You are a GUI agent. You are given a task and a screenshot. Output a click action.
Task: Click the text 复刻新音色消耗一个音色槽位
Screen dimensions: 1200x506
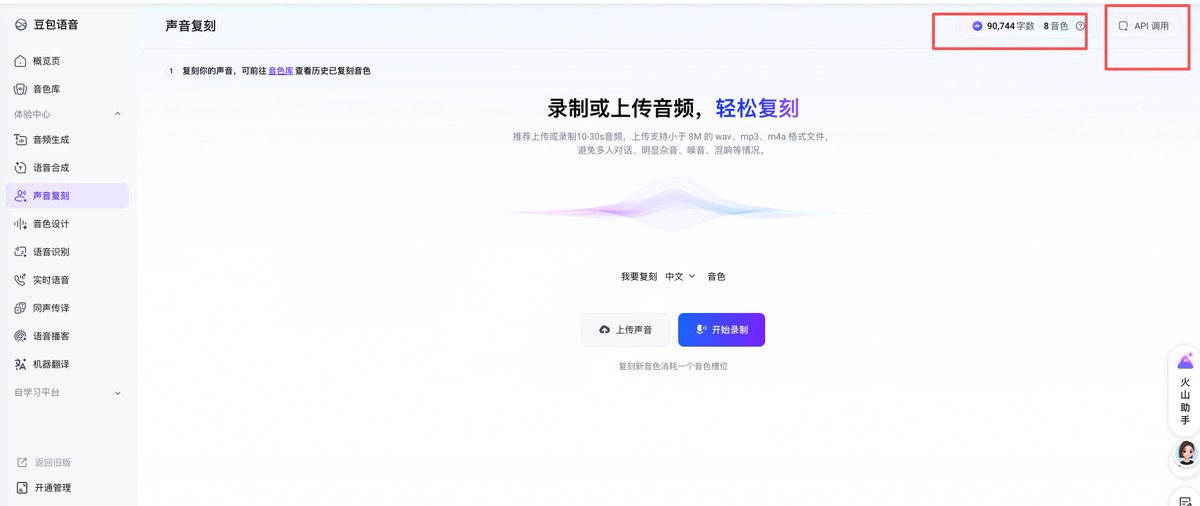click(673, 366)
